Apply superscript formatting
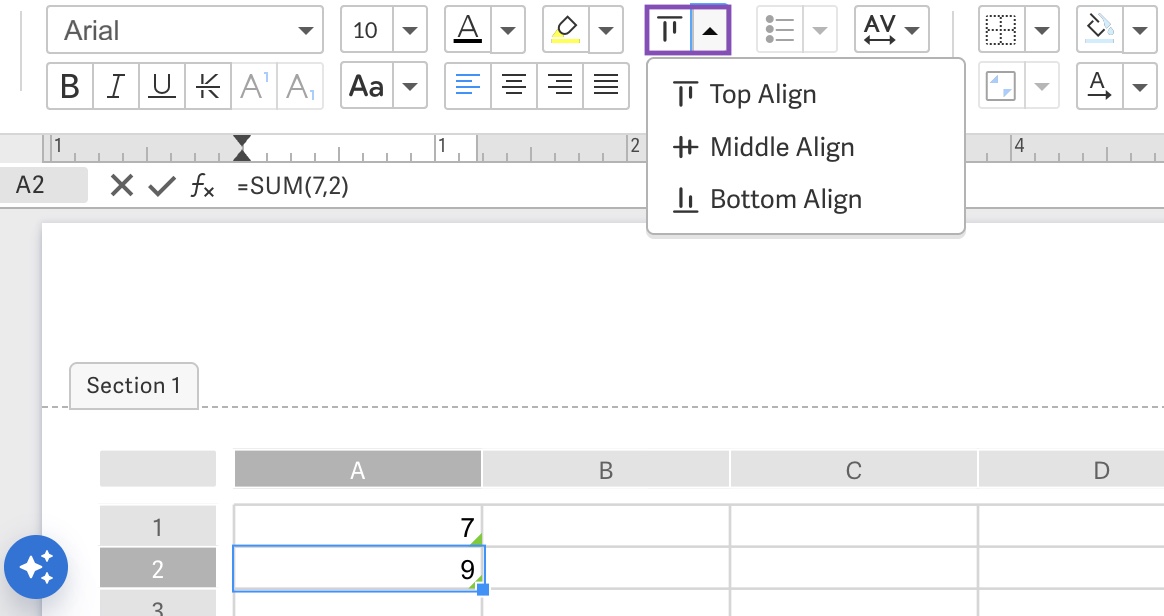This screenshot has height=616, width=1164. (x=254, y=86)
